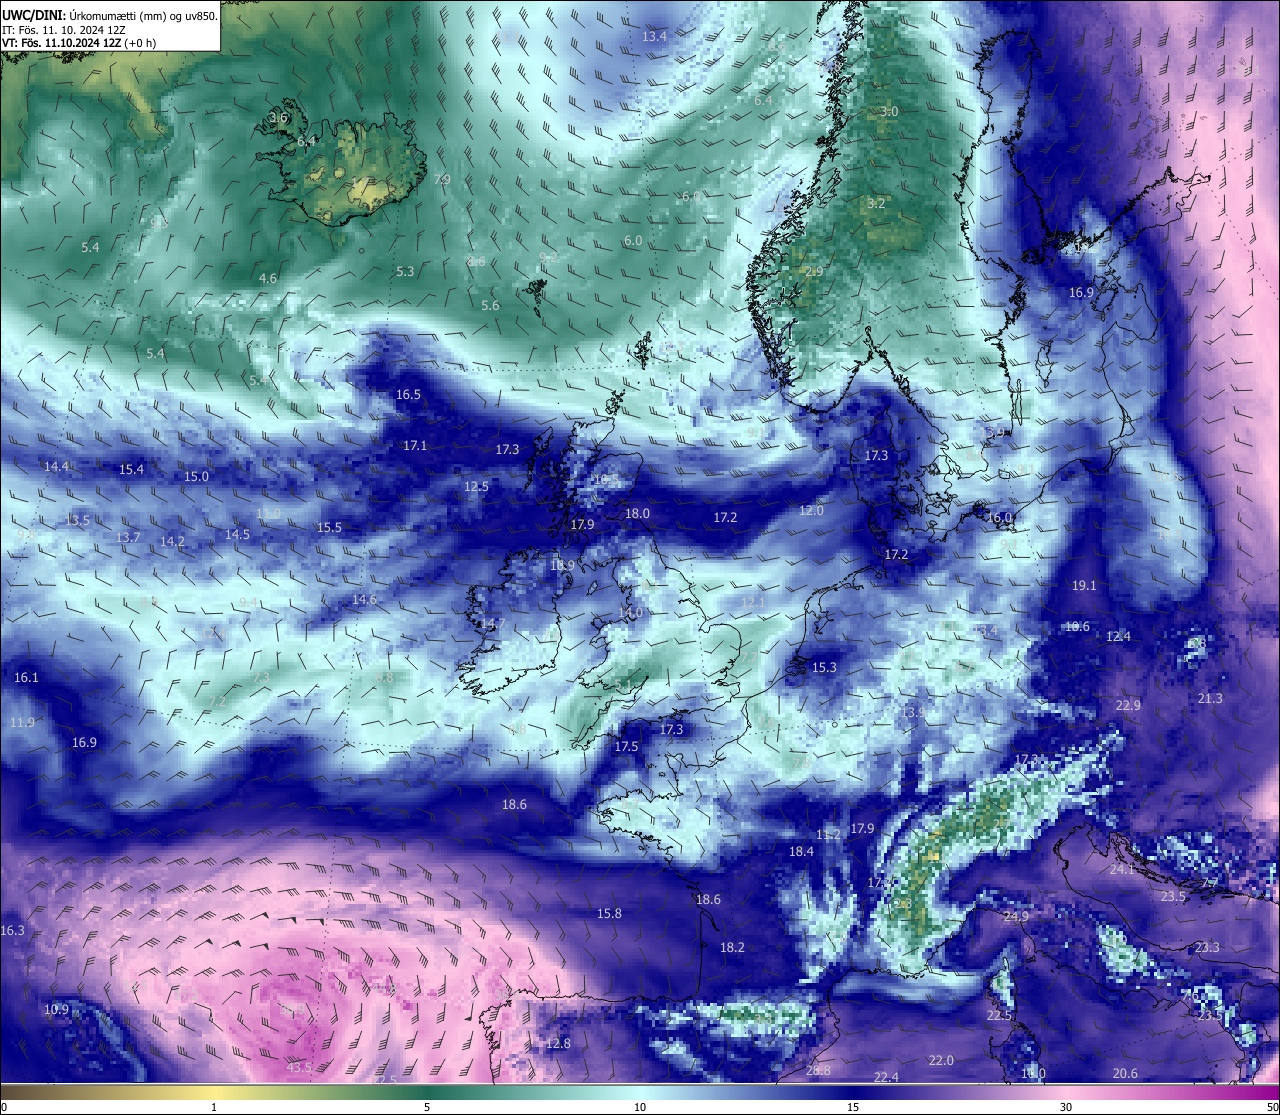This screenshot has height=1115, width=1280.
Task: Click the 11.2 value on the map
Action: click(828, 834)
